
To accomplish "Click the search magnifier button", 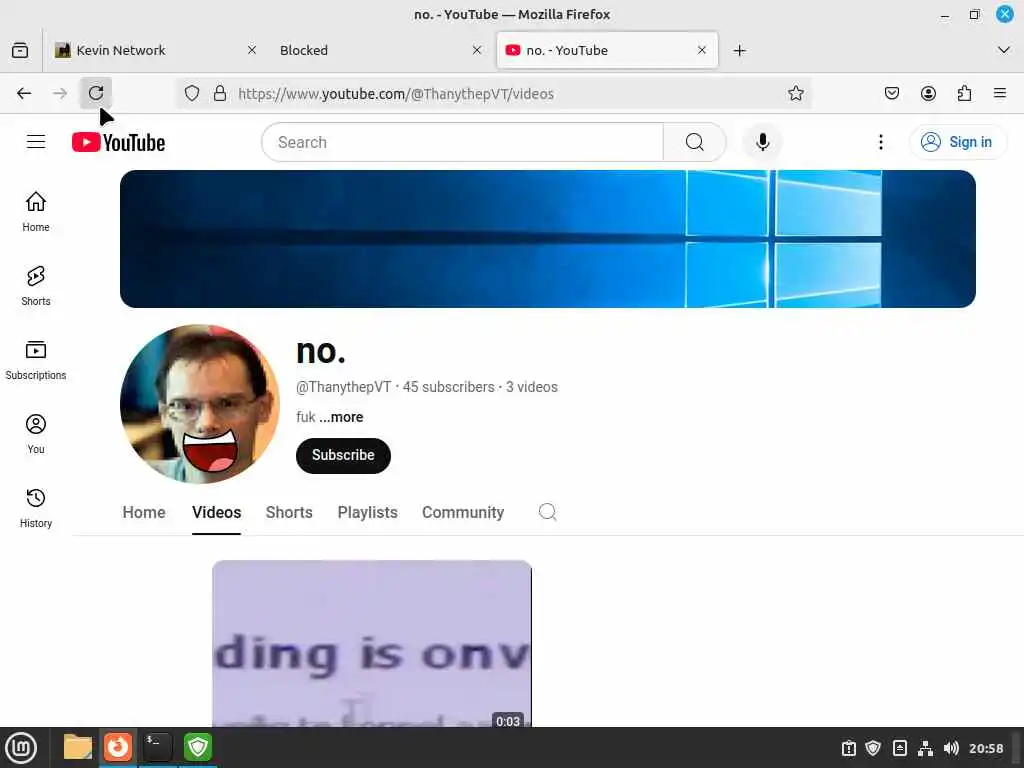I will [x=695, y=142].
